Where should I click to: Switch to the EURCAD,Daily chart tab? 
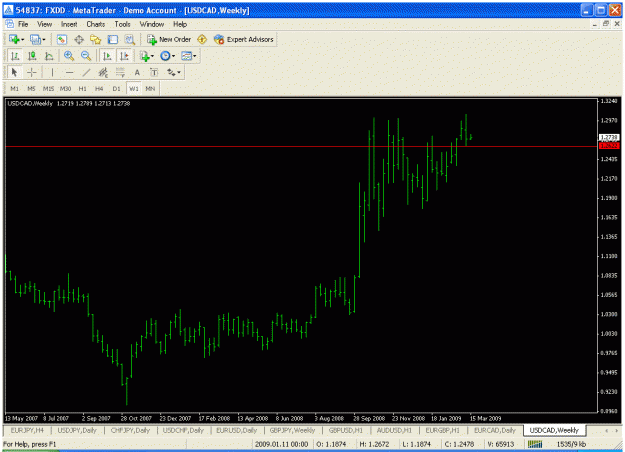[x=494, y=430]
